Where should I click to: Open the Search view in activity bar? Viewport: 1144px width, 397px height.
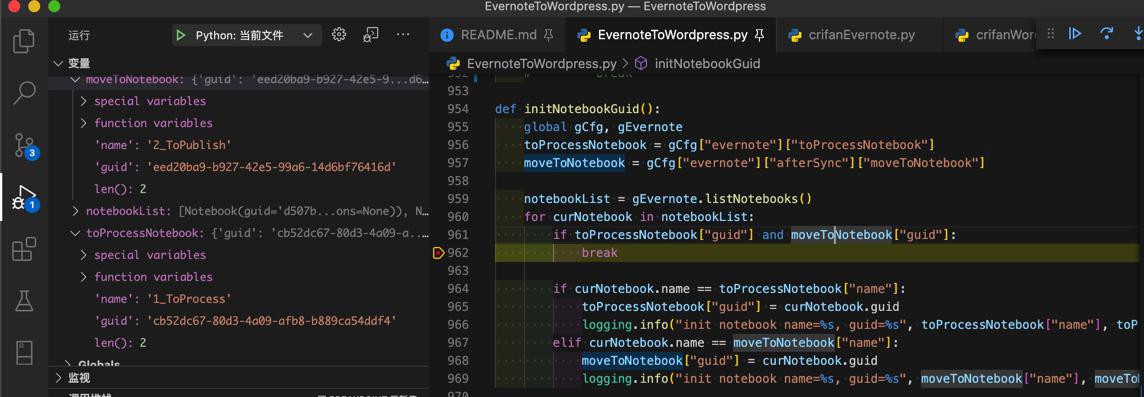point(24,93)
